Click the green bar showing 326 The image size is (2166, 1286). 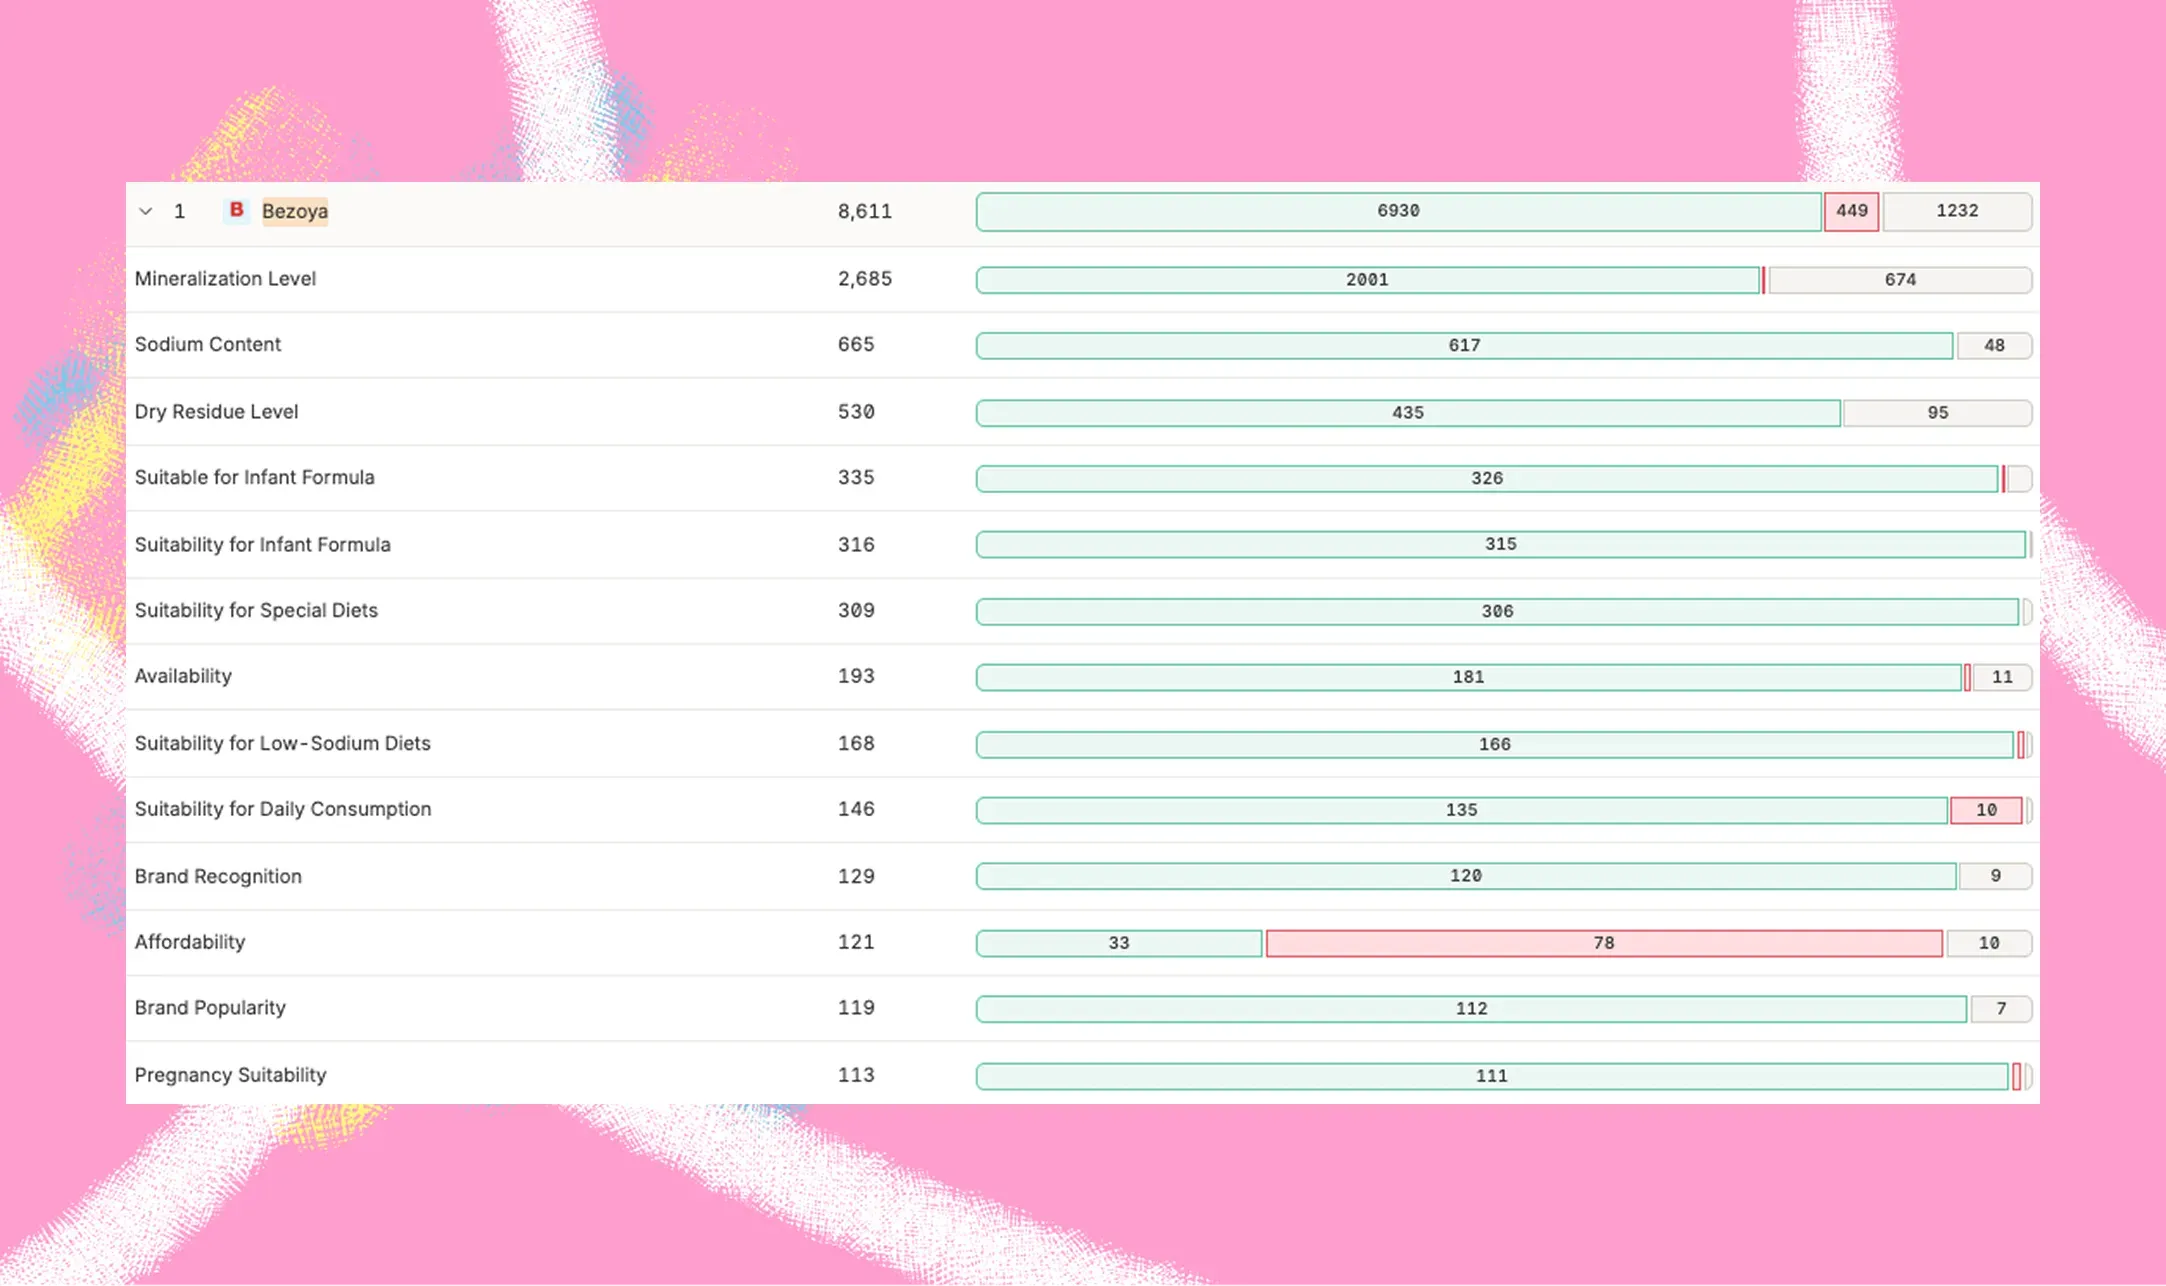click(x=1487, y=479)
